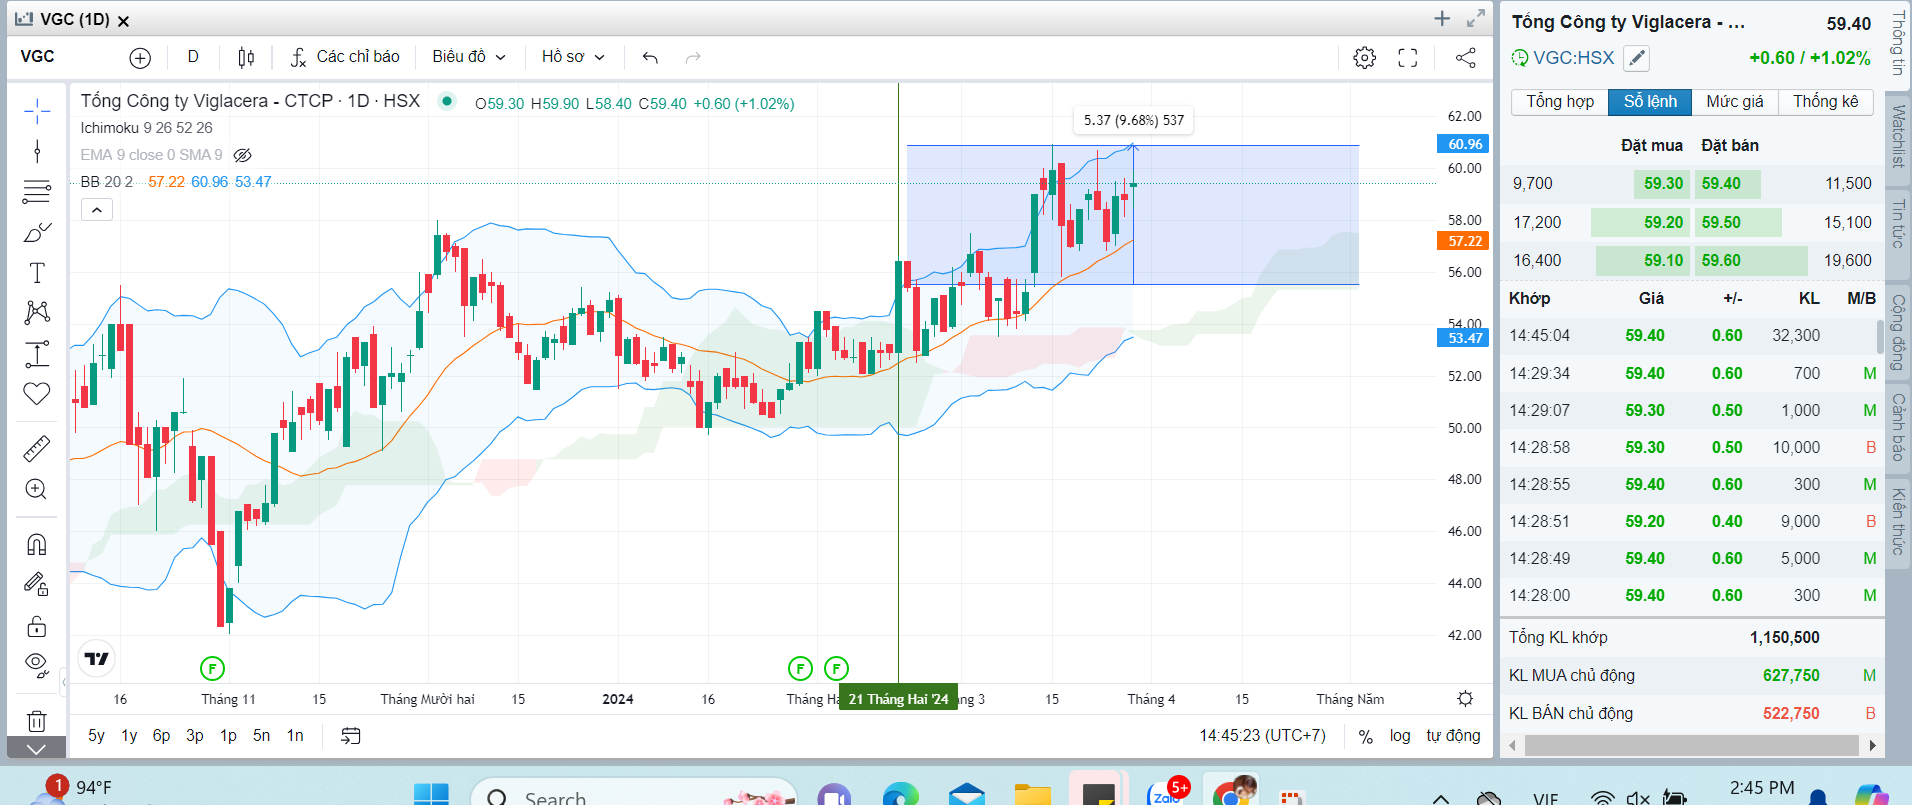Select the 1y time range
1912x805 pixels.
[129, 736]
